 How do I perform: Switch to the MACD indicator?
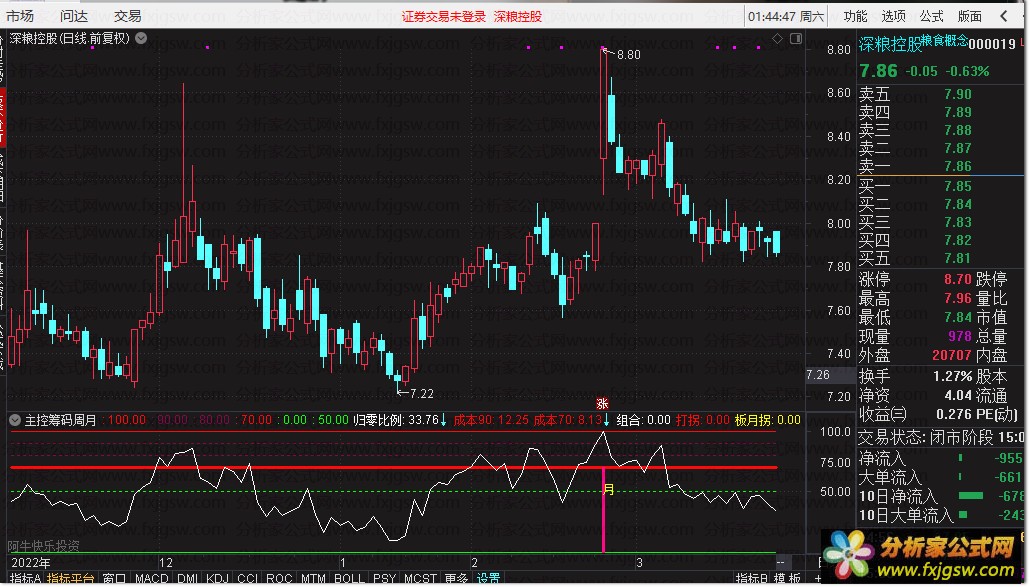coord(152,578)
